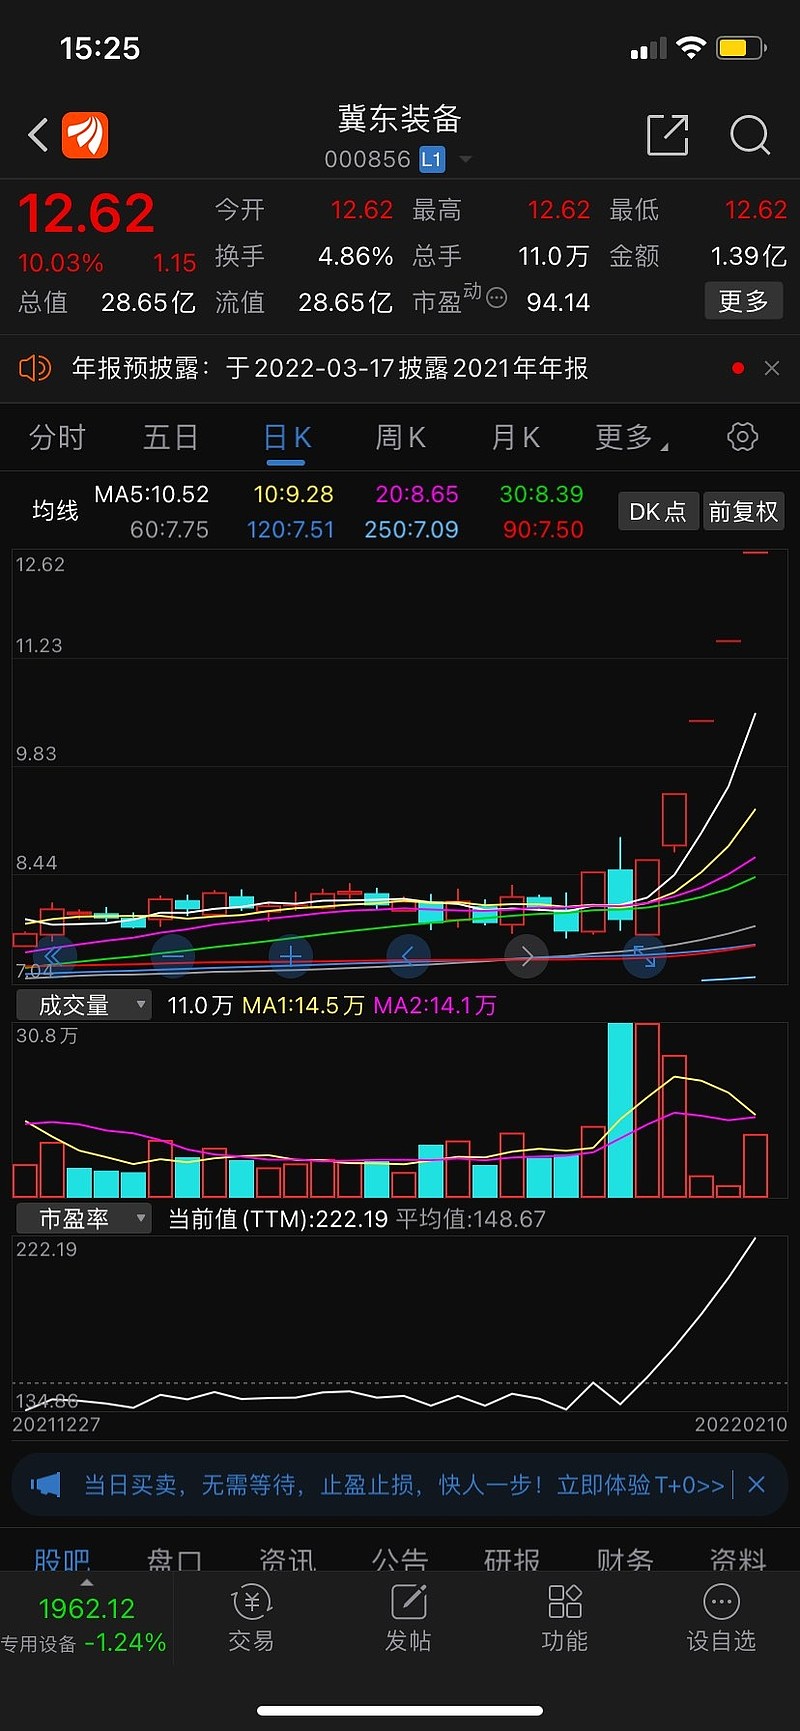Open chart settings gear icon

(x=742, y=437)
